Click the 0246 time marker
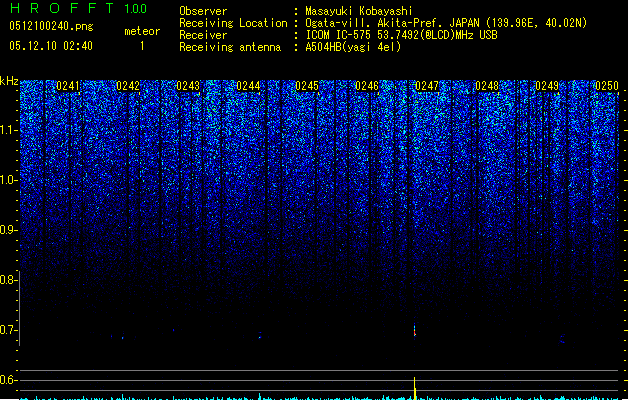The image size is (629, 400). pos(367,86)
